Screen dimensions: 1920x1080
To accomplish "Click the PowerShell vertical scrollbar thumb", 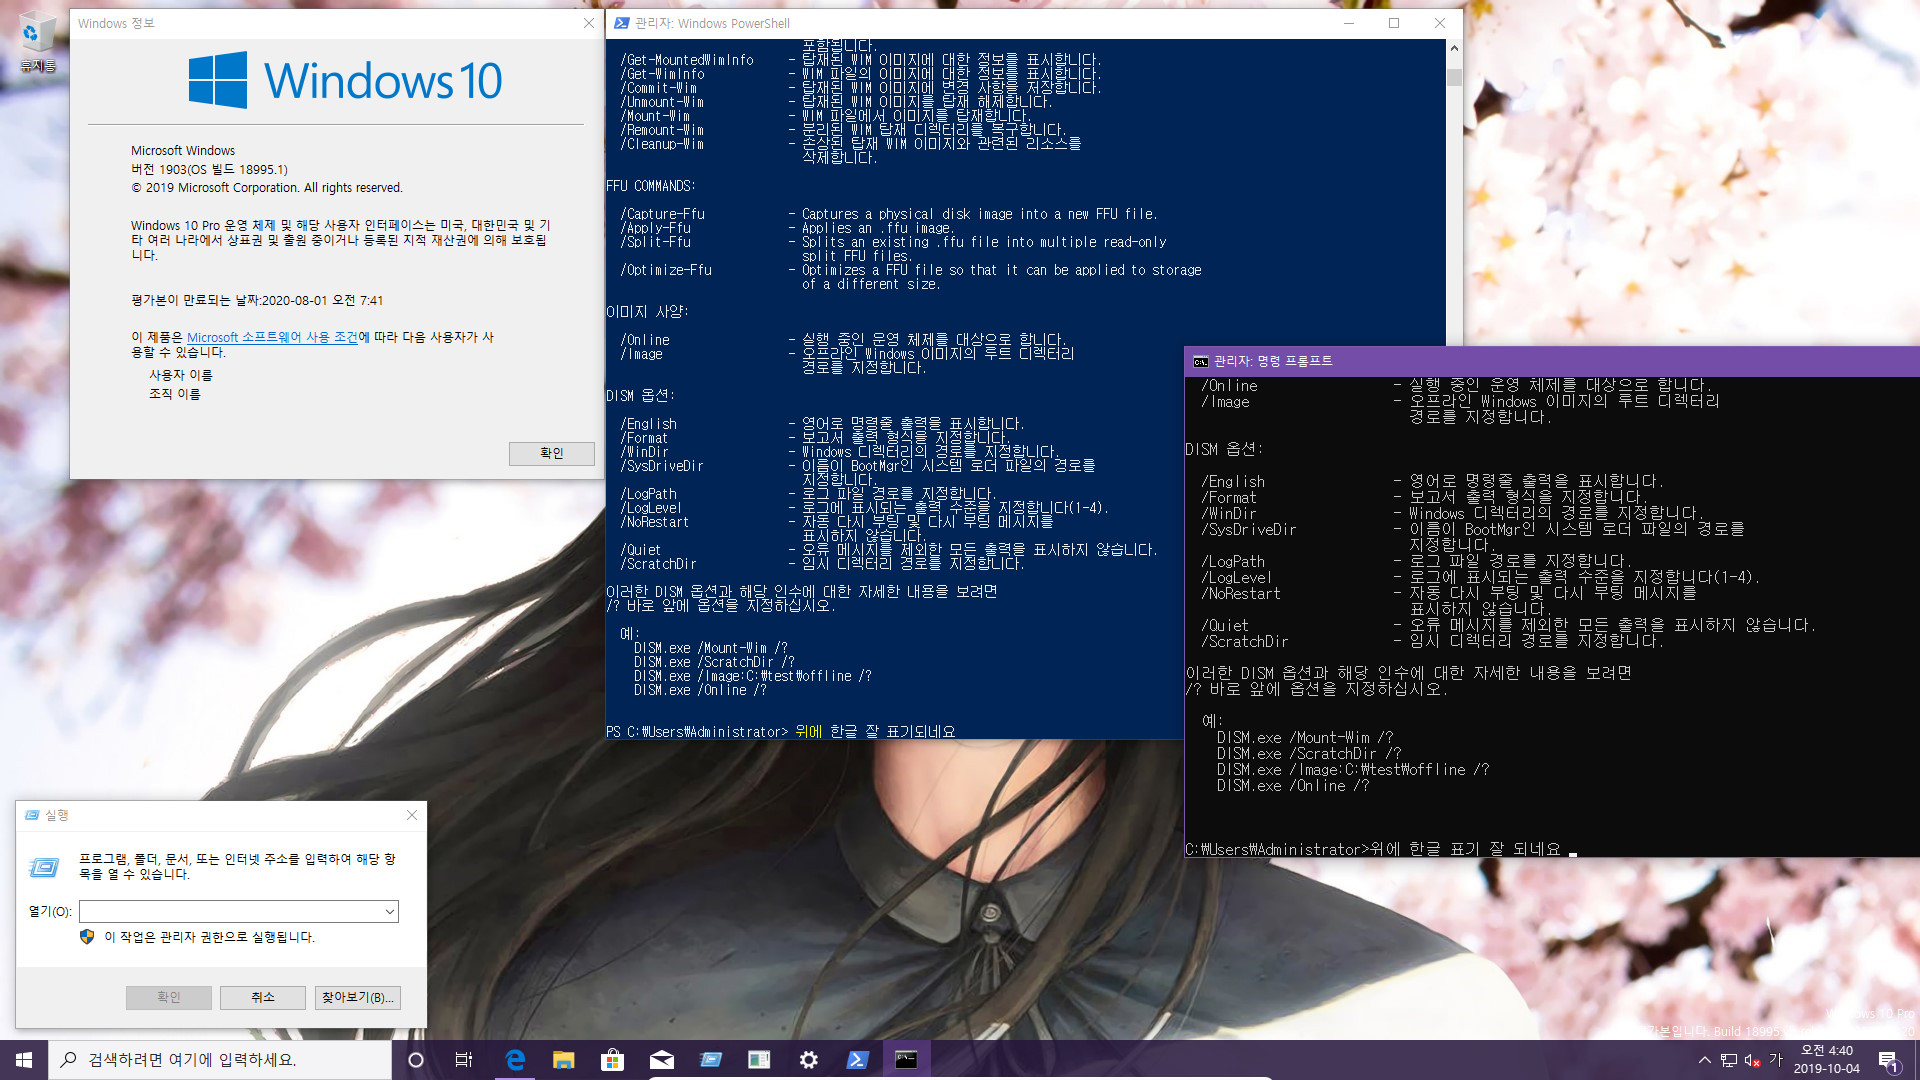I will 1454,77.
